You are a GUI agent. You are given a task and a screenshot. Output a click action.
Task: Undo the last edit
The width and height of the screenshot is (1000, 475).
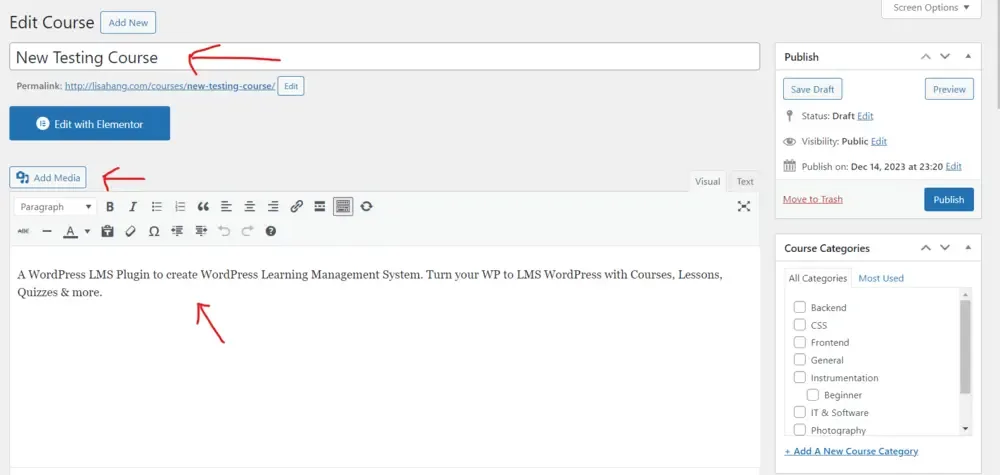[224, 231]
